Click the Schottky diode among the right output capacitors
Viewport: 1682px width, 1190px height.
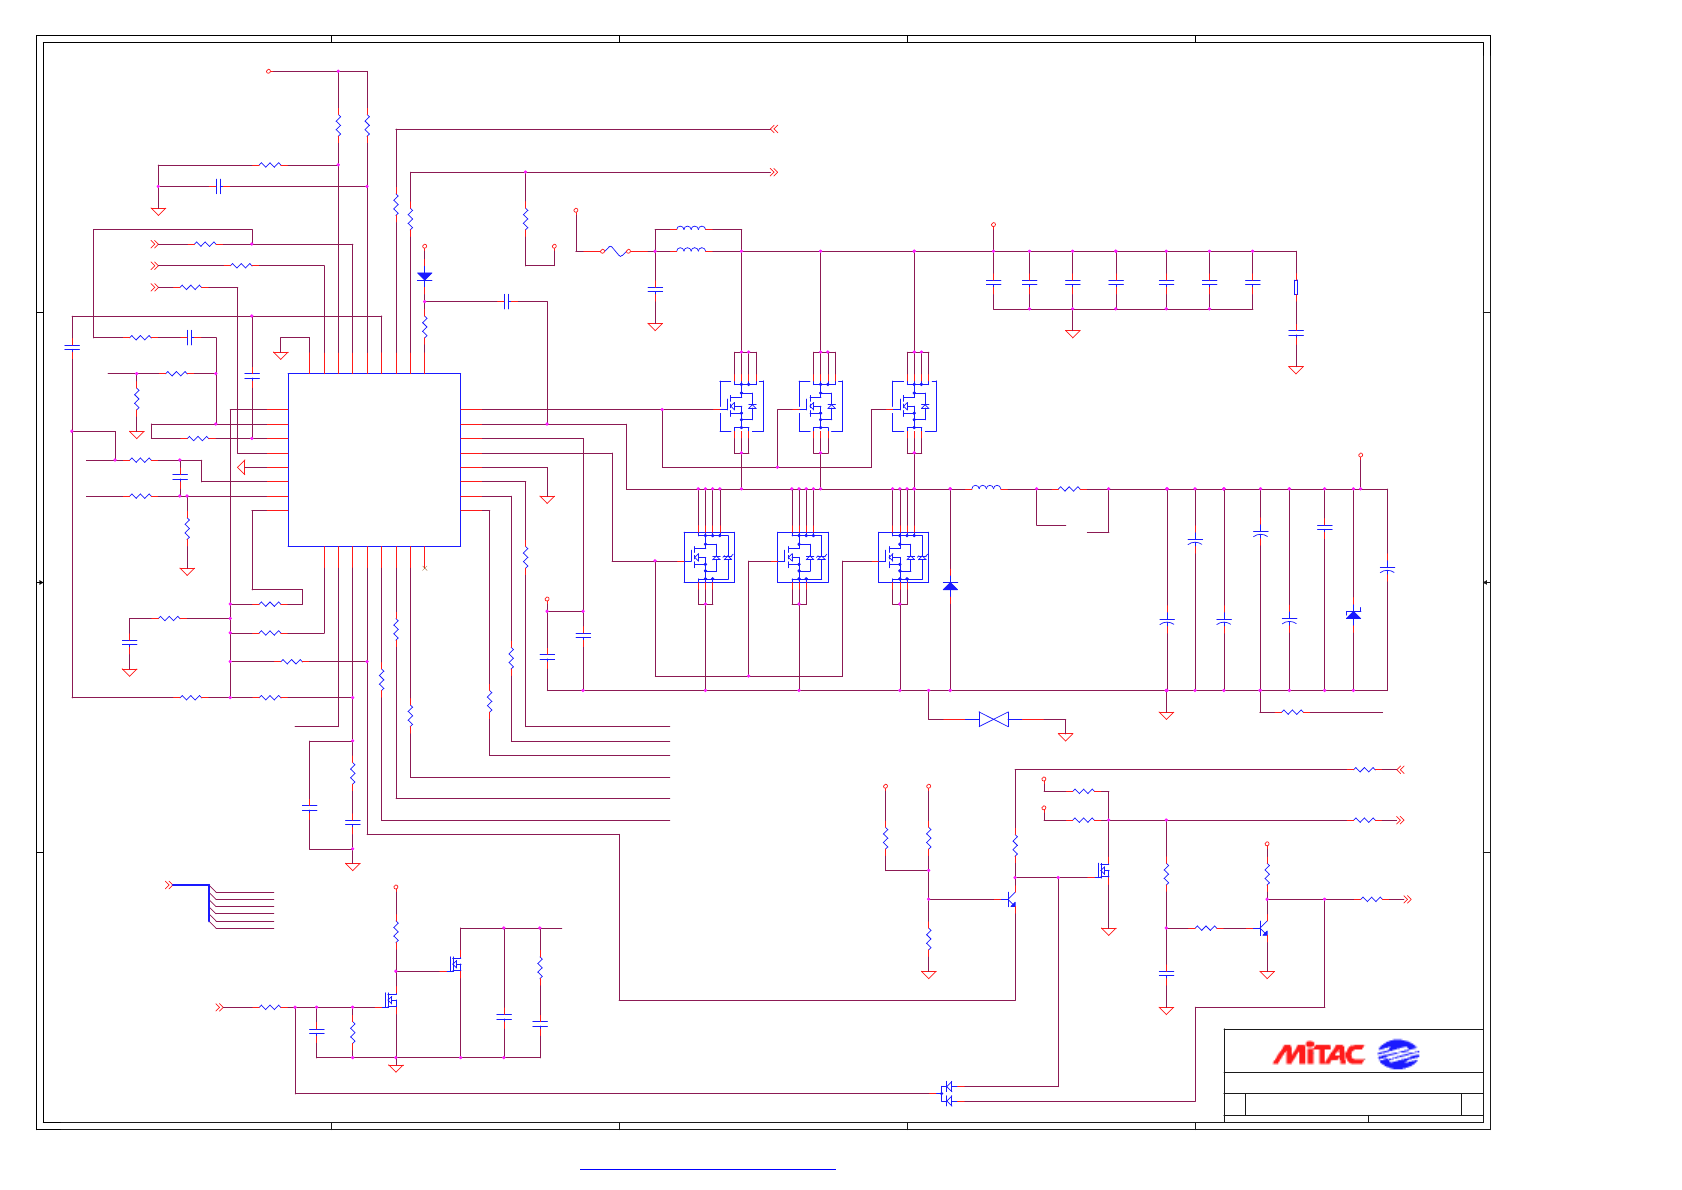coord(1353,615)
